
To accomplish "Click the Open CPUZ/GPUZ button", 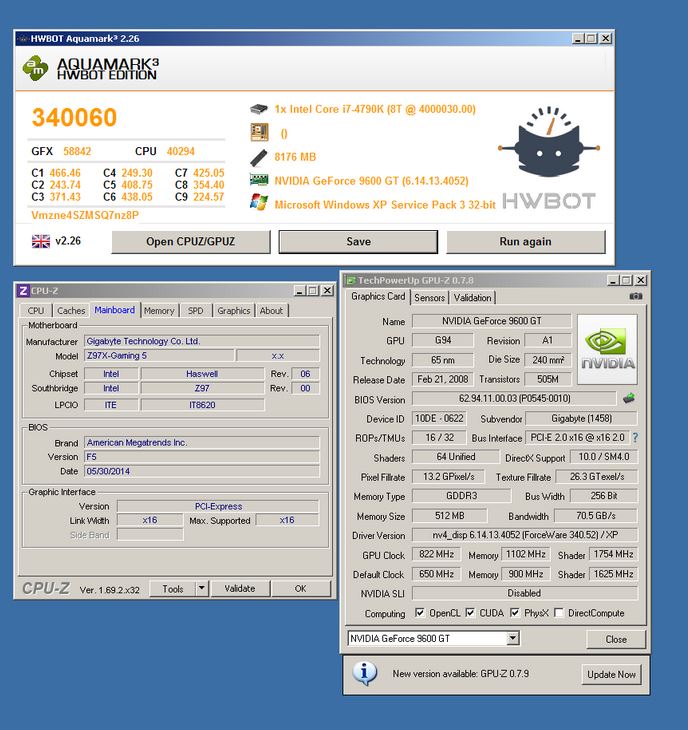I will click(191, 242).
